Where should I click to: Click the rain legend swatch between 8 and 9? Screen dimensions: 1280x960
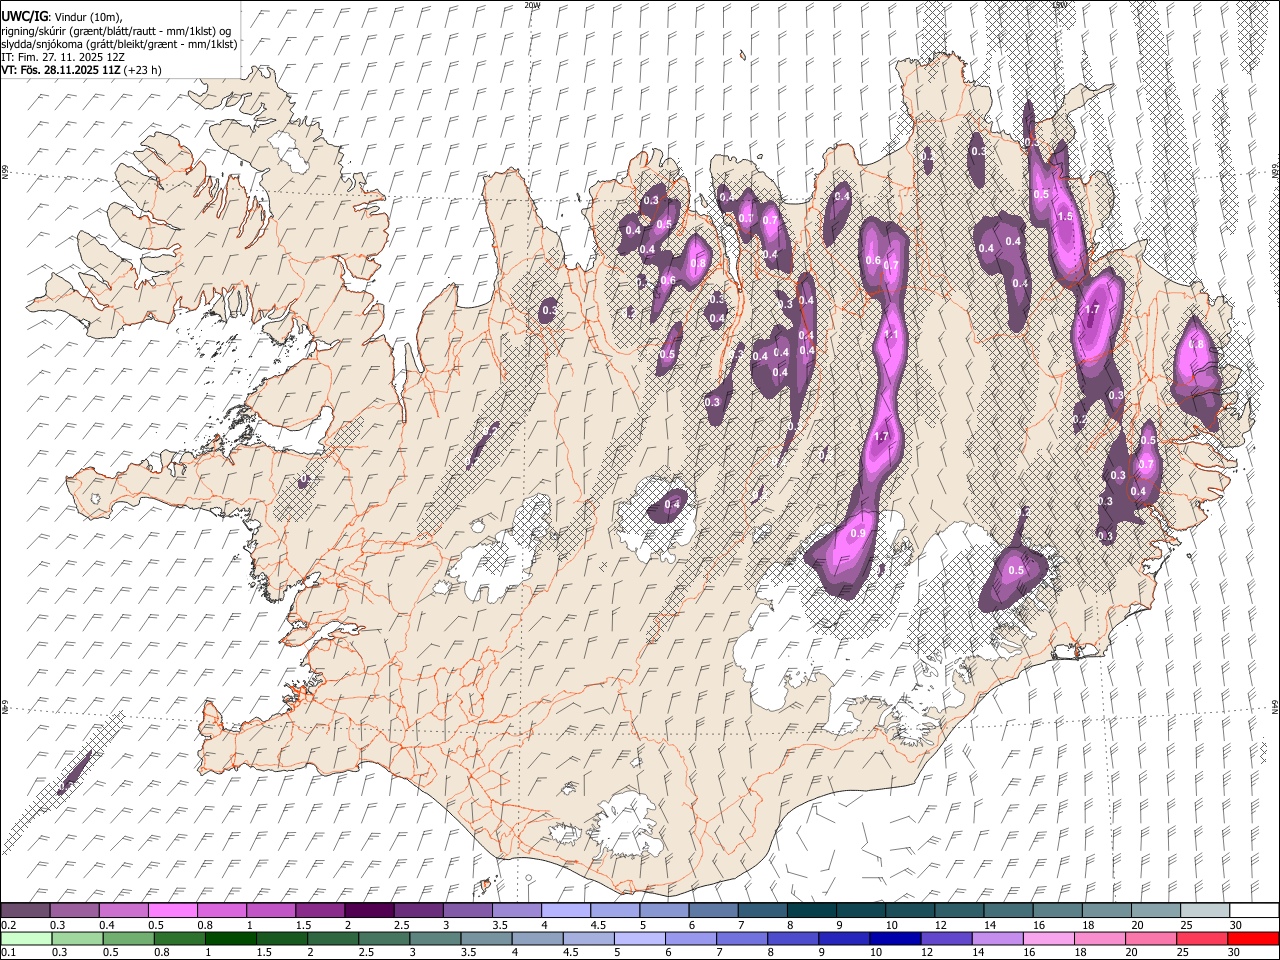792,938
